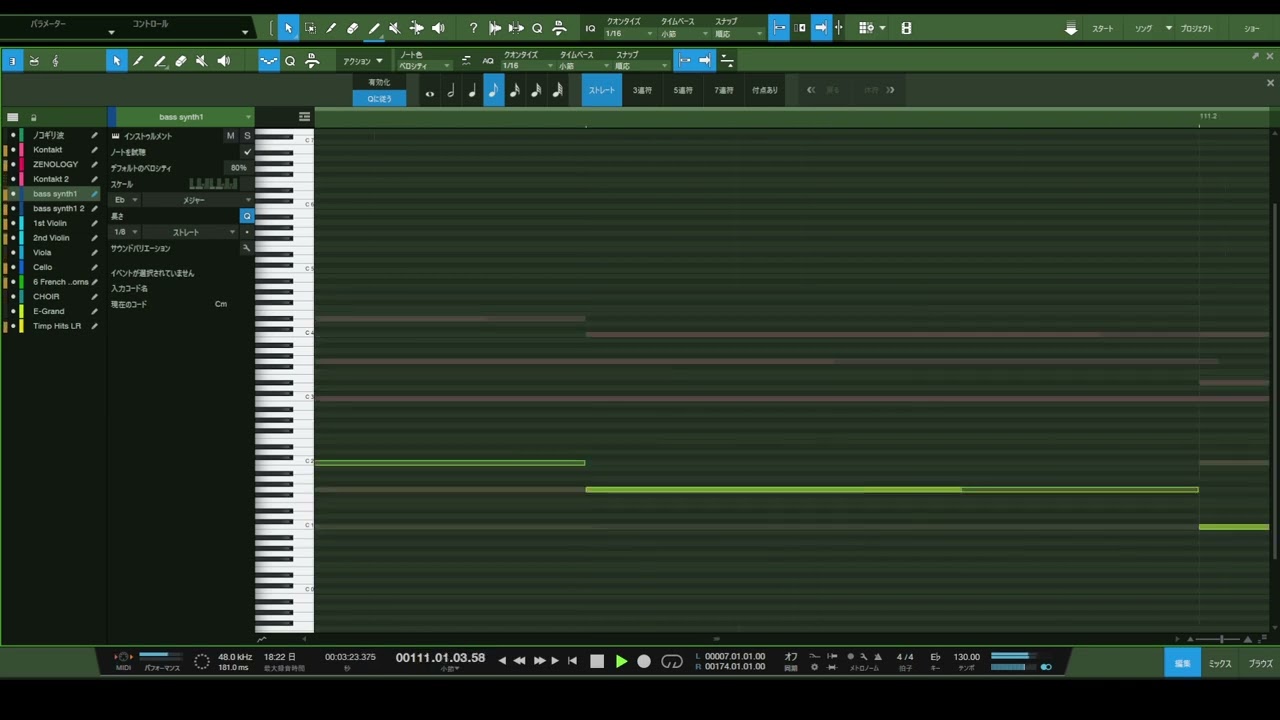The image size is (1280, 720).
Task: Open the bass synth1 track selector dropdown
Action: pyautogui.click(x=184, y=117)
